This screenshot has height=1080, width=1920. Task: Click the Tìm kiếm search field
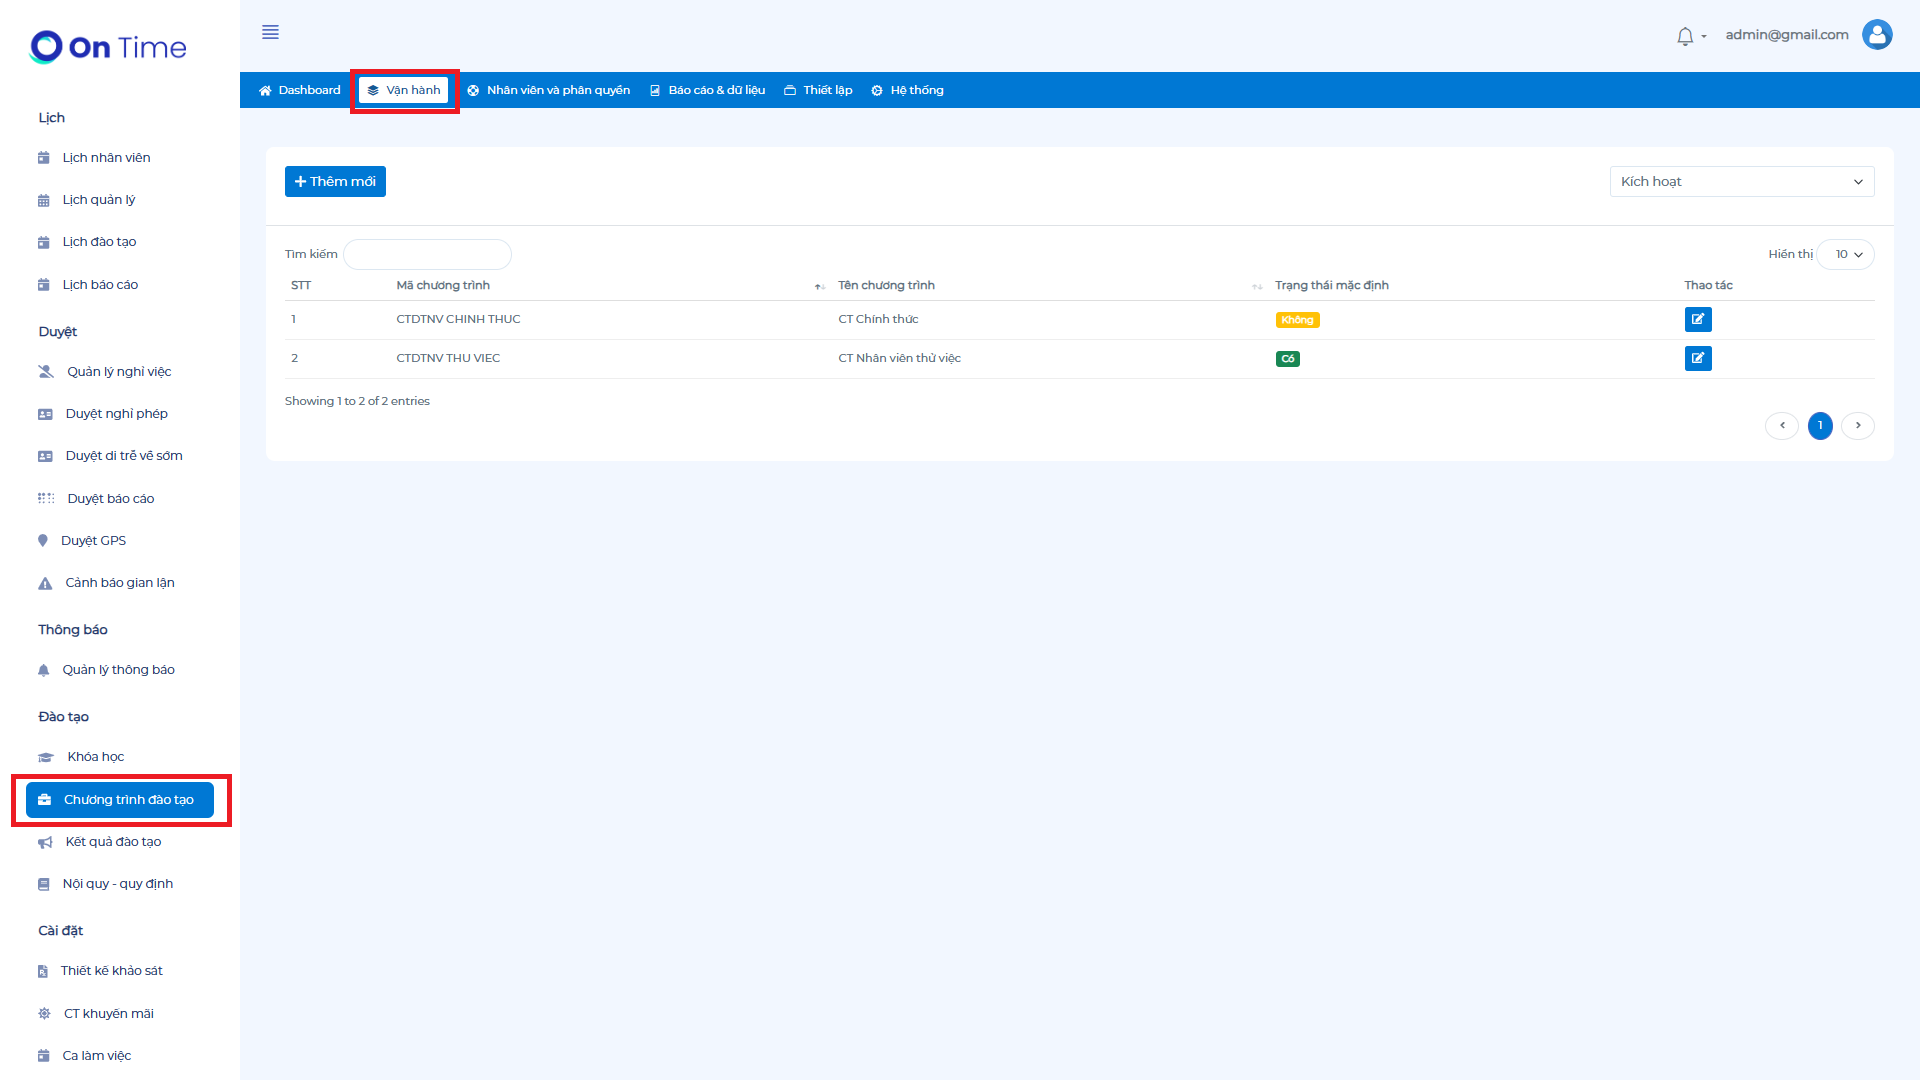point(427,255)
